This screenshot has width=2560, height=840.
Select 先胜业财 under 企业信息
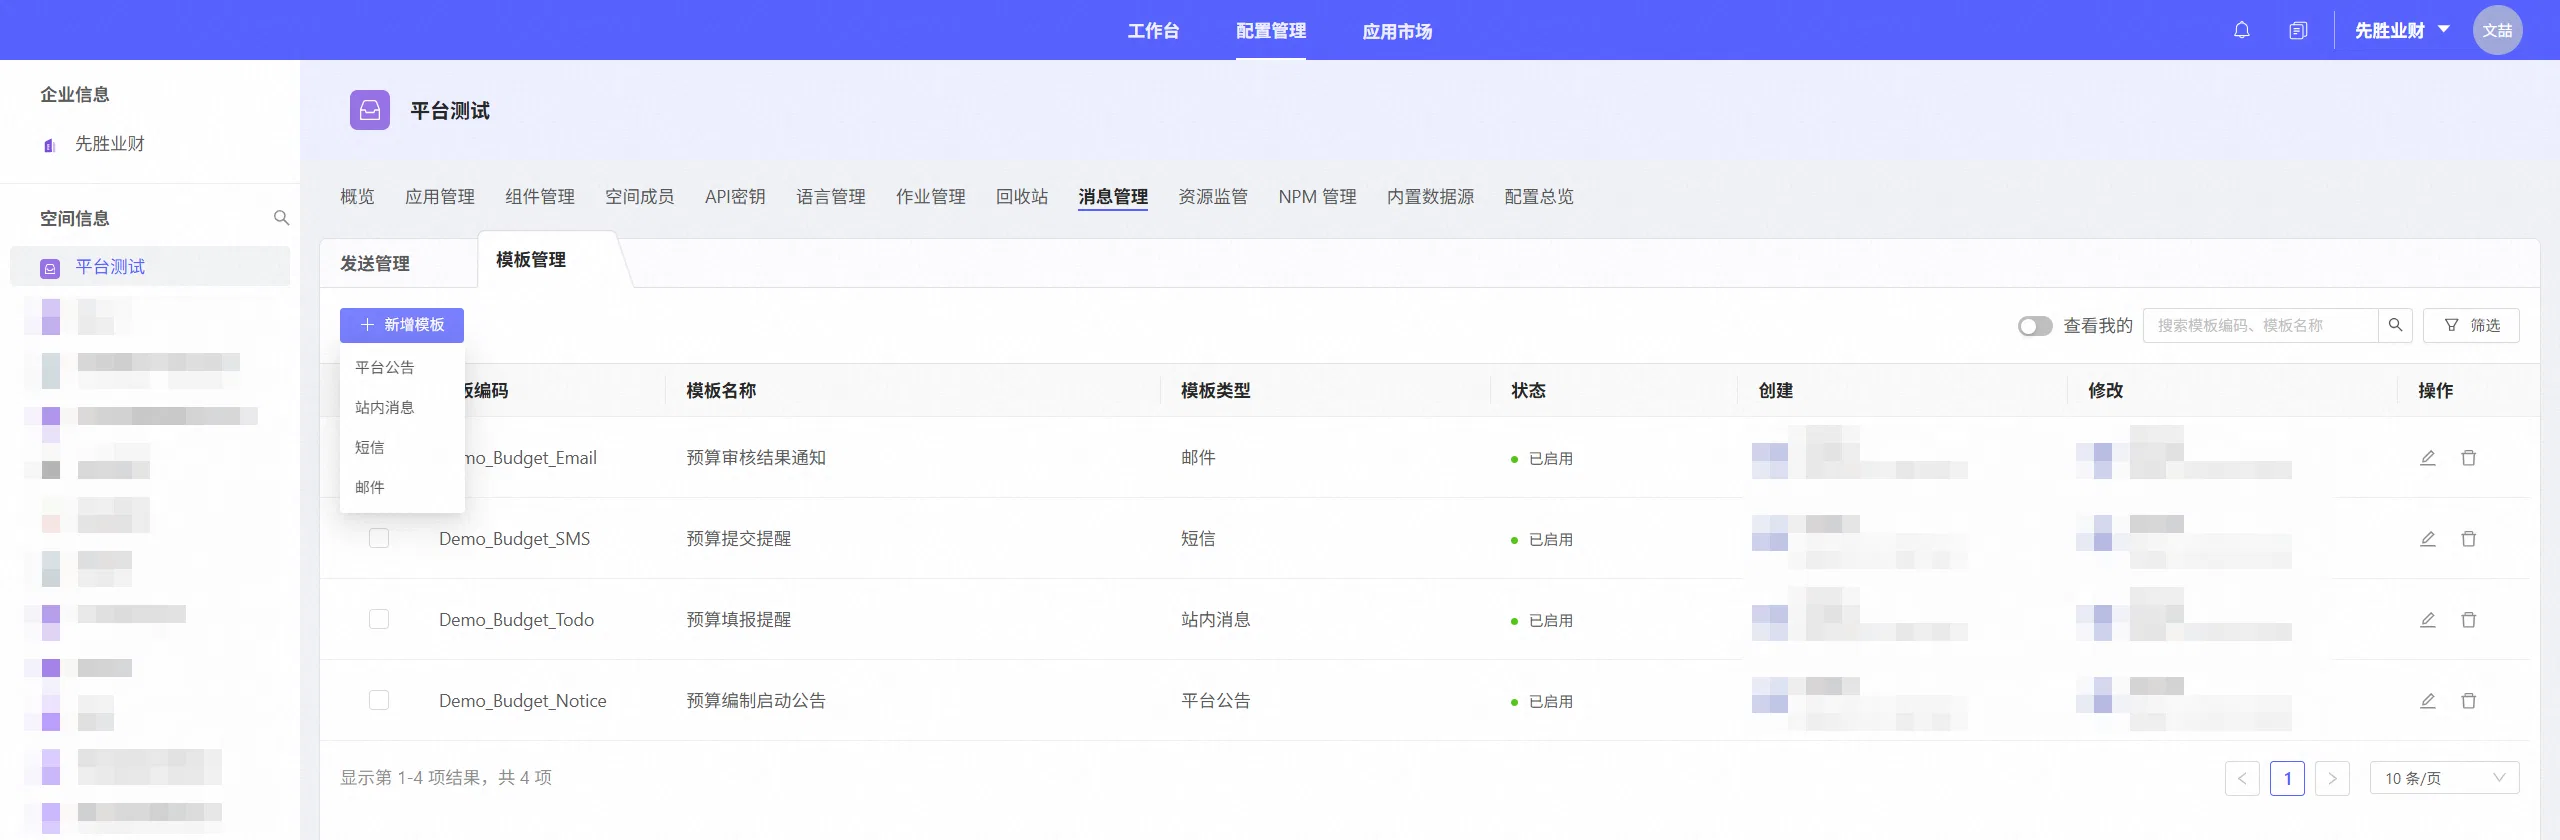[110, 144]
